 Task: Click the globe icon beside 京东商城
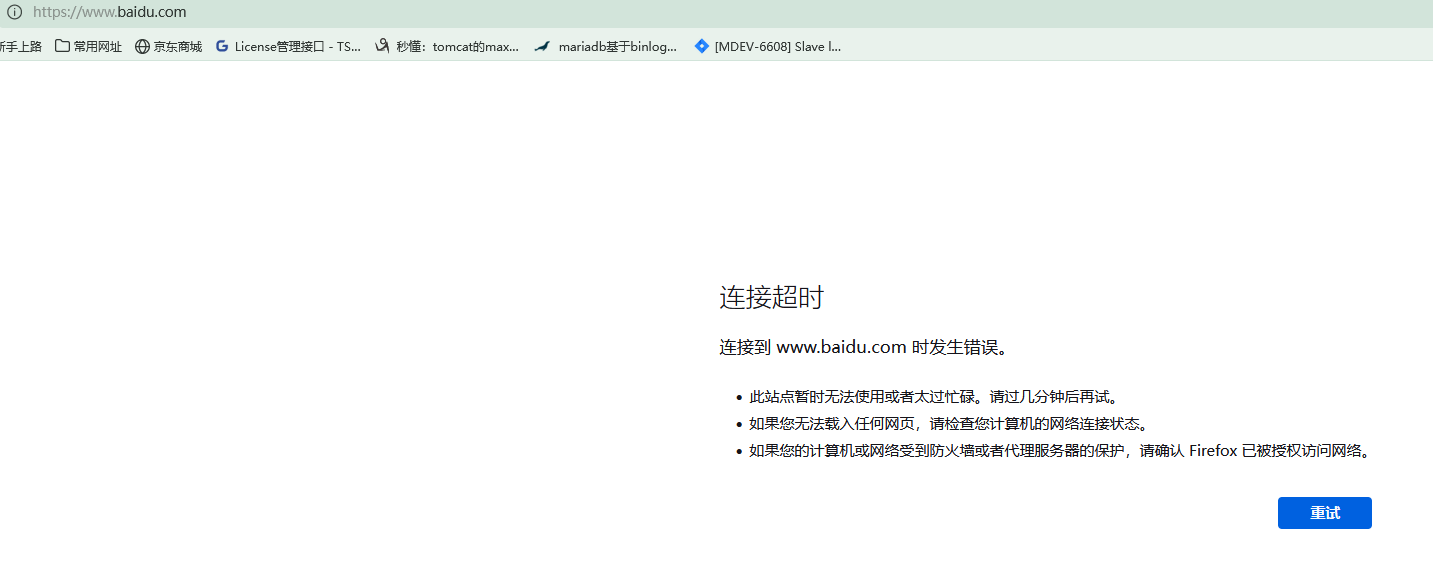[x=142, y=46]
